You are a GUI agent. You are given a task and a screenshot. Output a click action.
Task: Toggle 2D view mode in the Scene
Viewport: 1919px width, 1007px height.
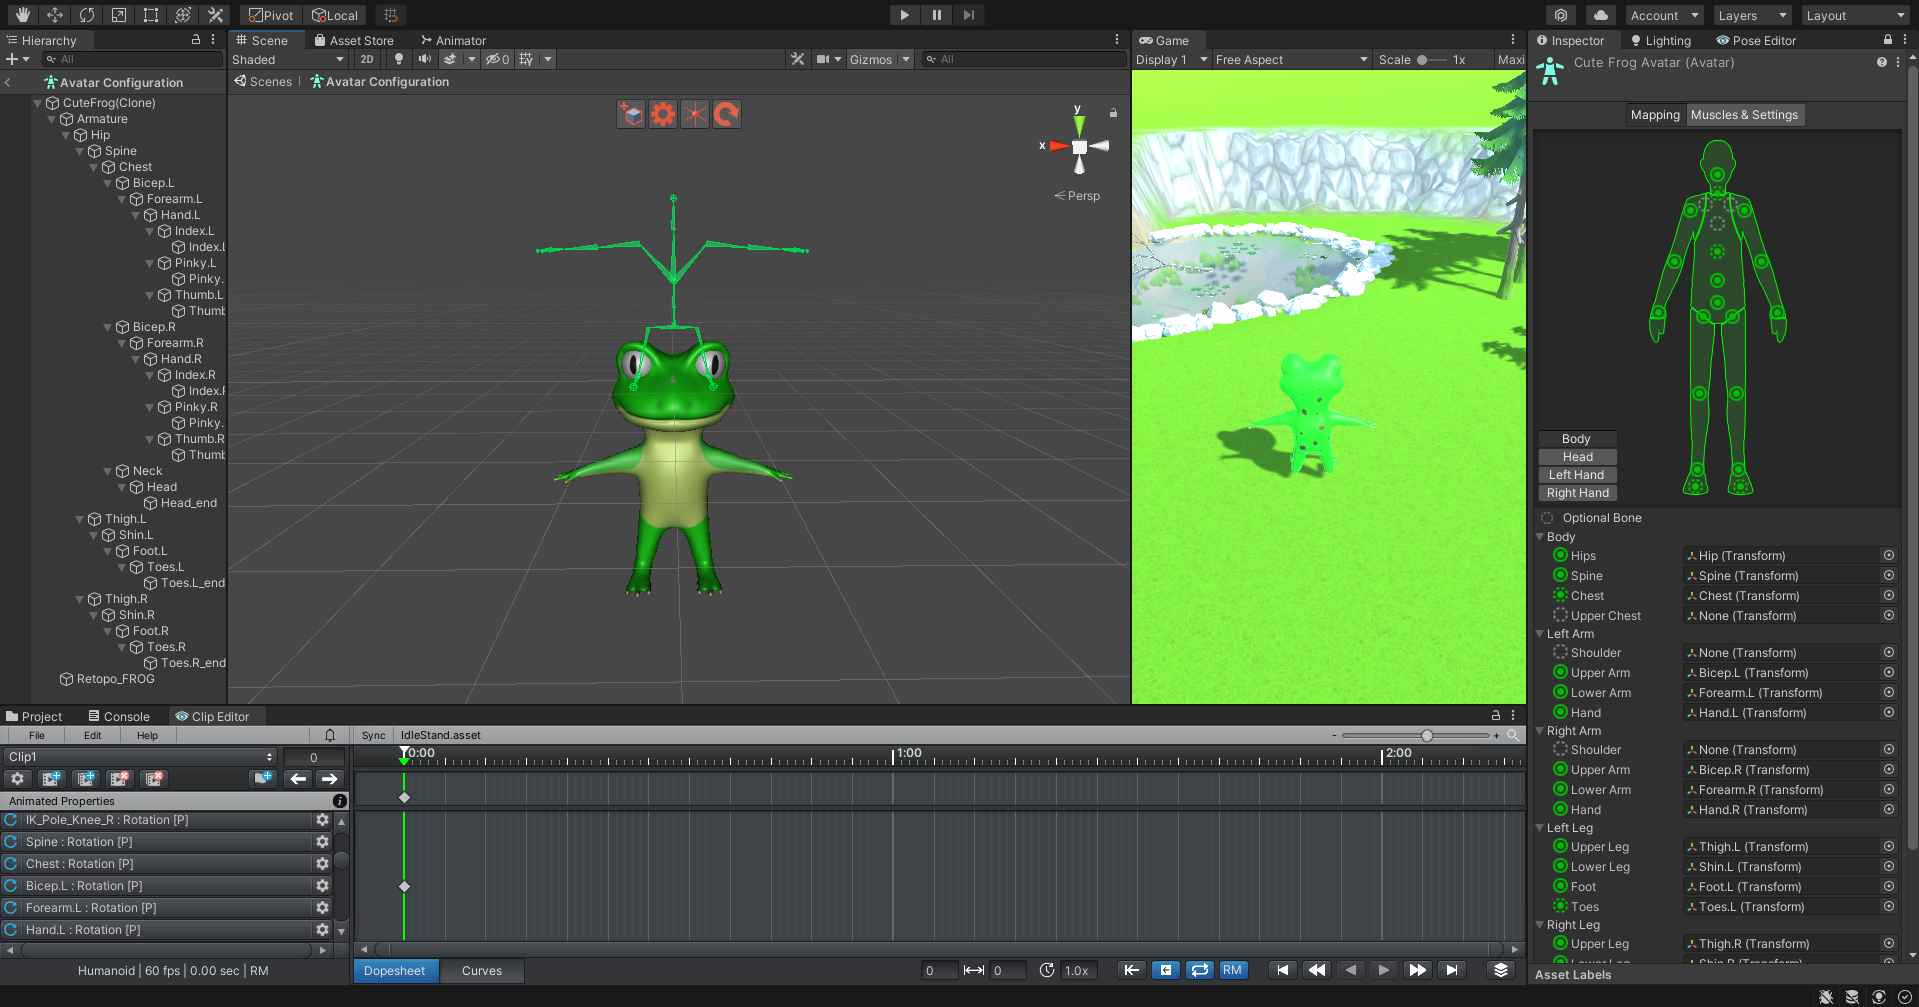pyautogui.click(x=367, y=59)
